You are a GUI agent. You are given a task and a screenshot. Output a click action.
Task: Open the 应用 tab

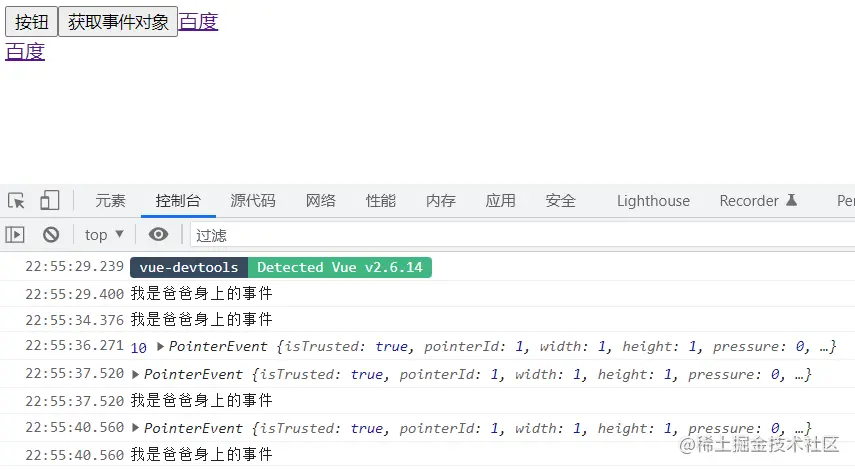(x=501, y=201)
